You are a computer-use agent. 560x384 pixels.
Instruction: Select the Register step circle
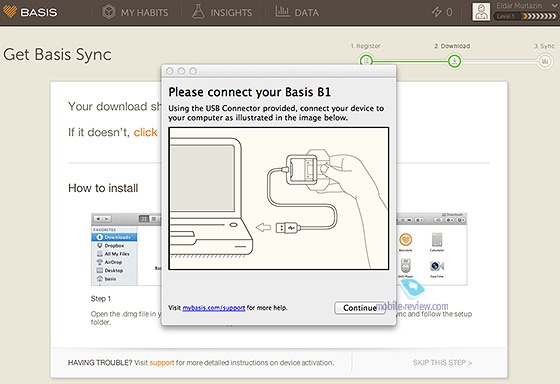coord(366,61)
